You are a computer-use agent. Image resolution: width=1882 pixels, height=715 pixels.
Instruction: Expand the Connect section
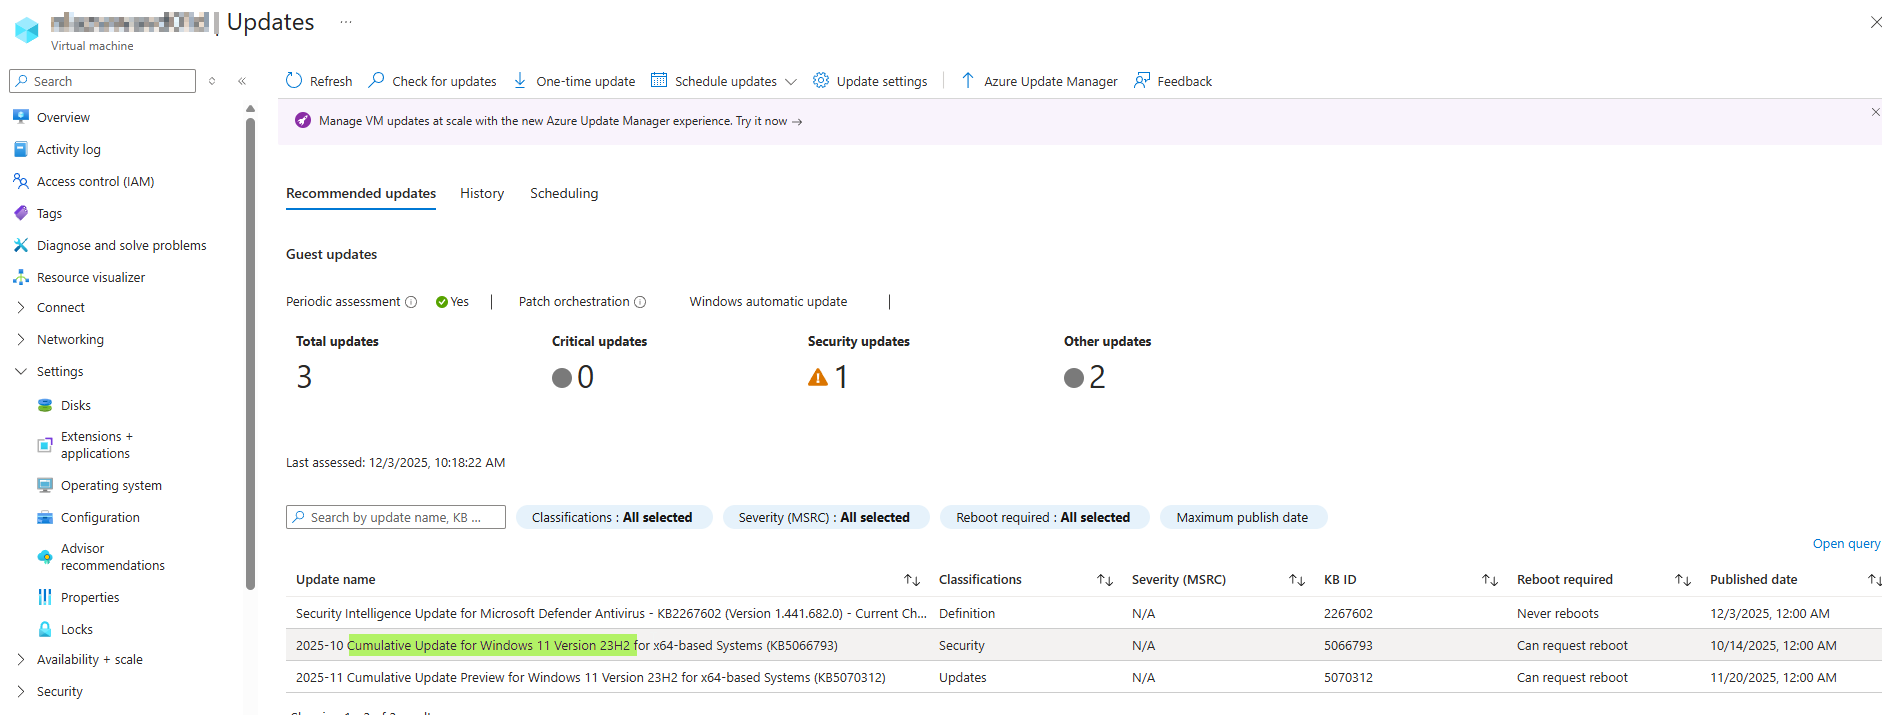pyautogui.click(x=21, y=307)
